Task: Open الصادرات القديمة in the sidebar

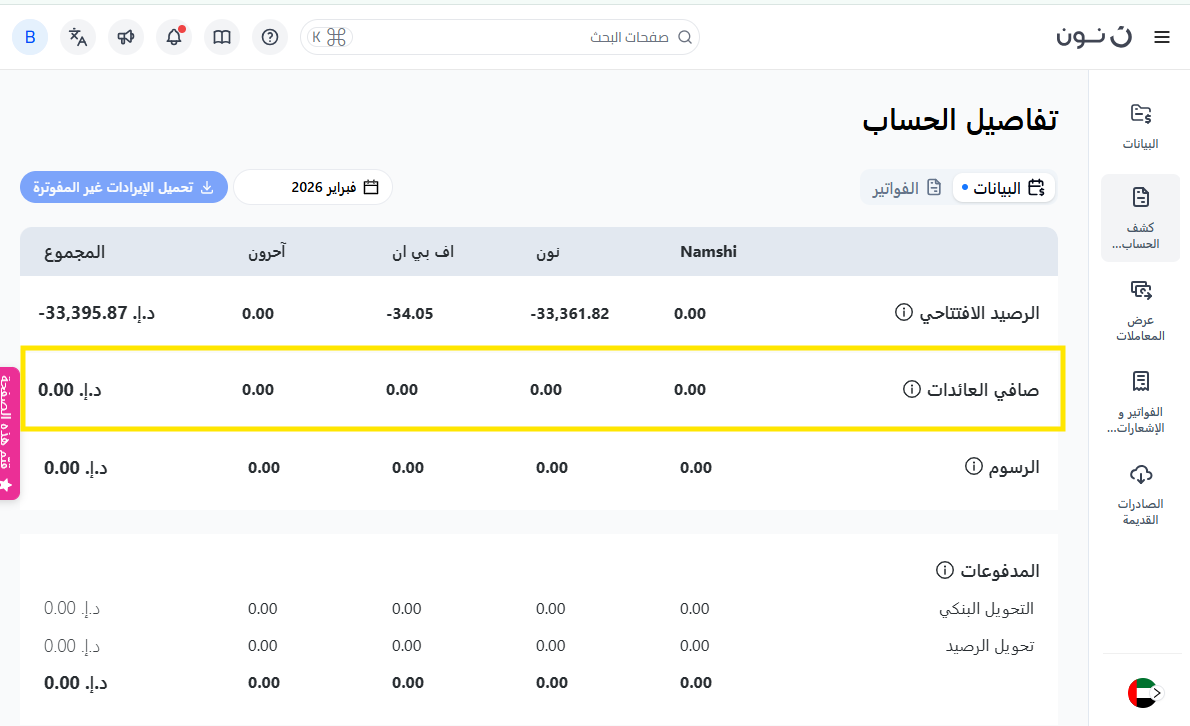Action: [x=1140, y=495]
